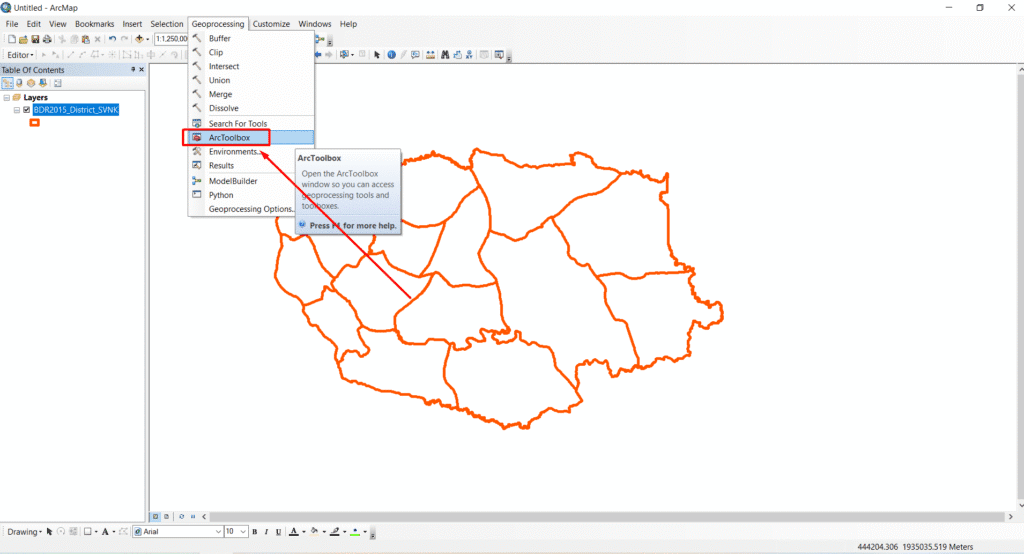Choose Union from Geoprocessing menu

[x=251, y=80]
